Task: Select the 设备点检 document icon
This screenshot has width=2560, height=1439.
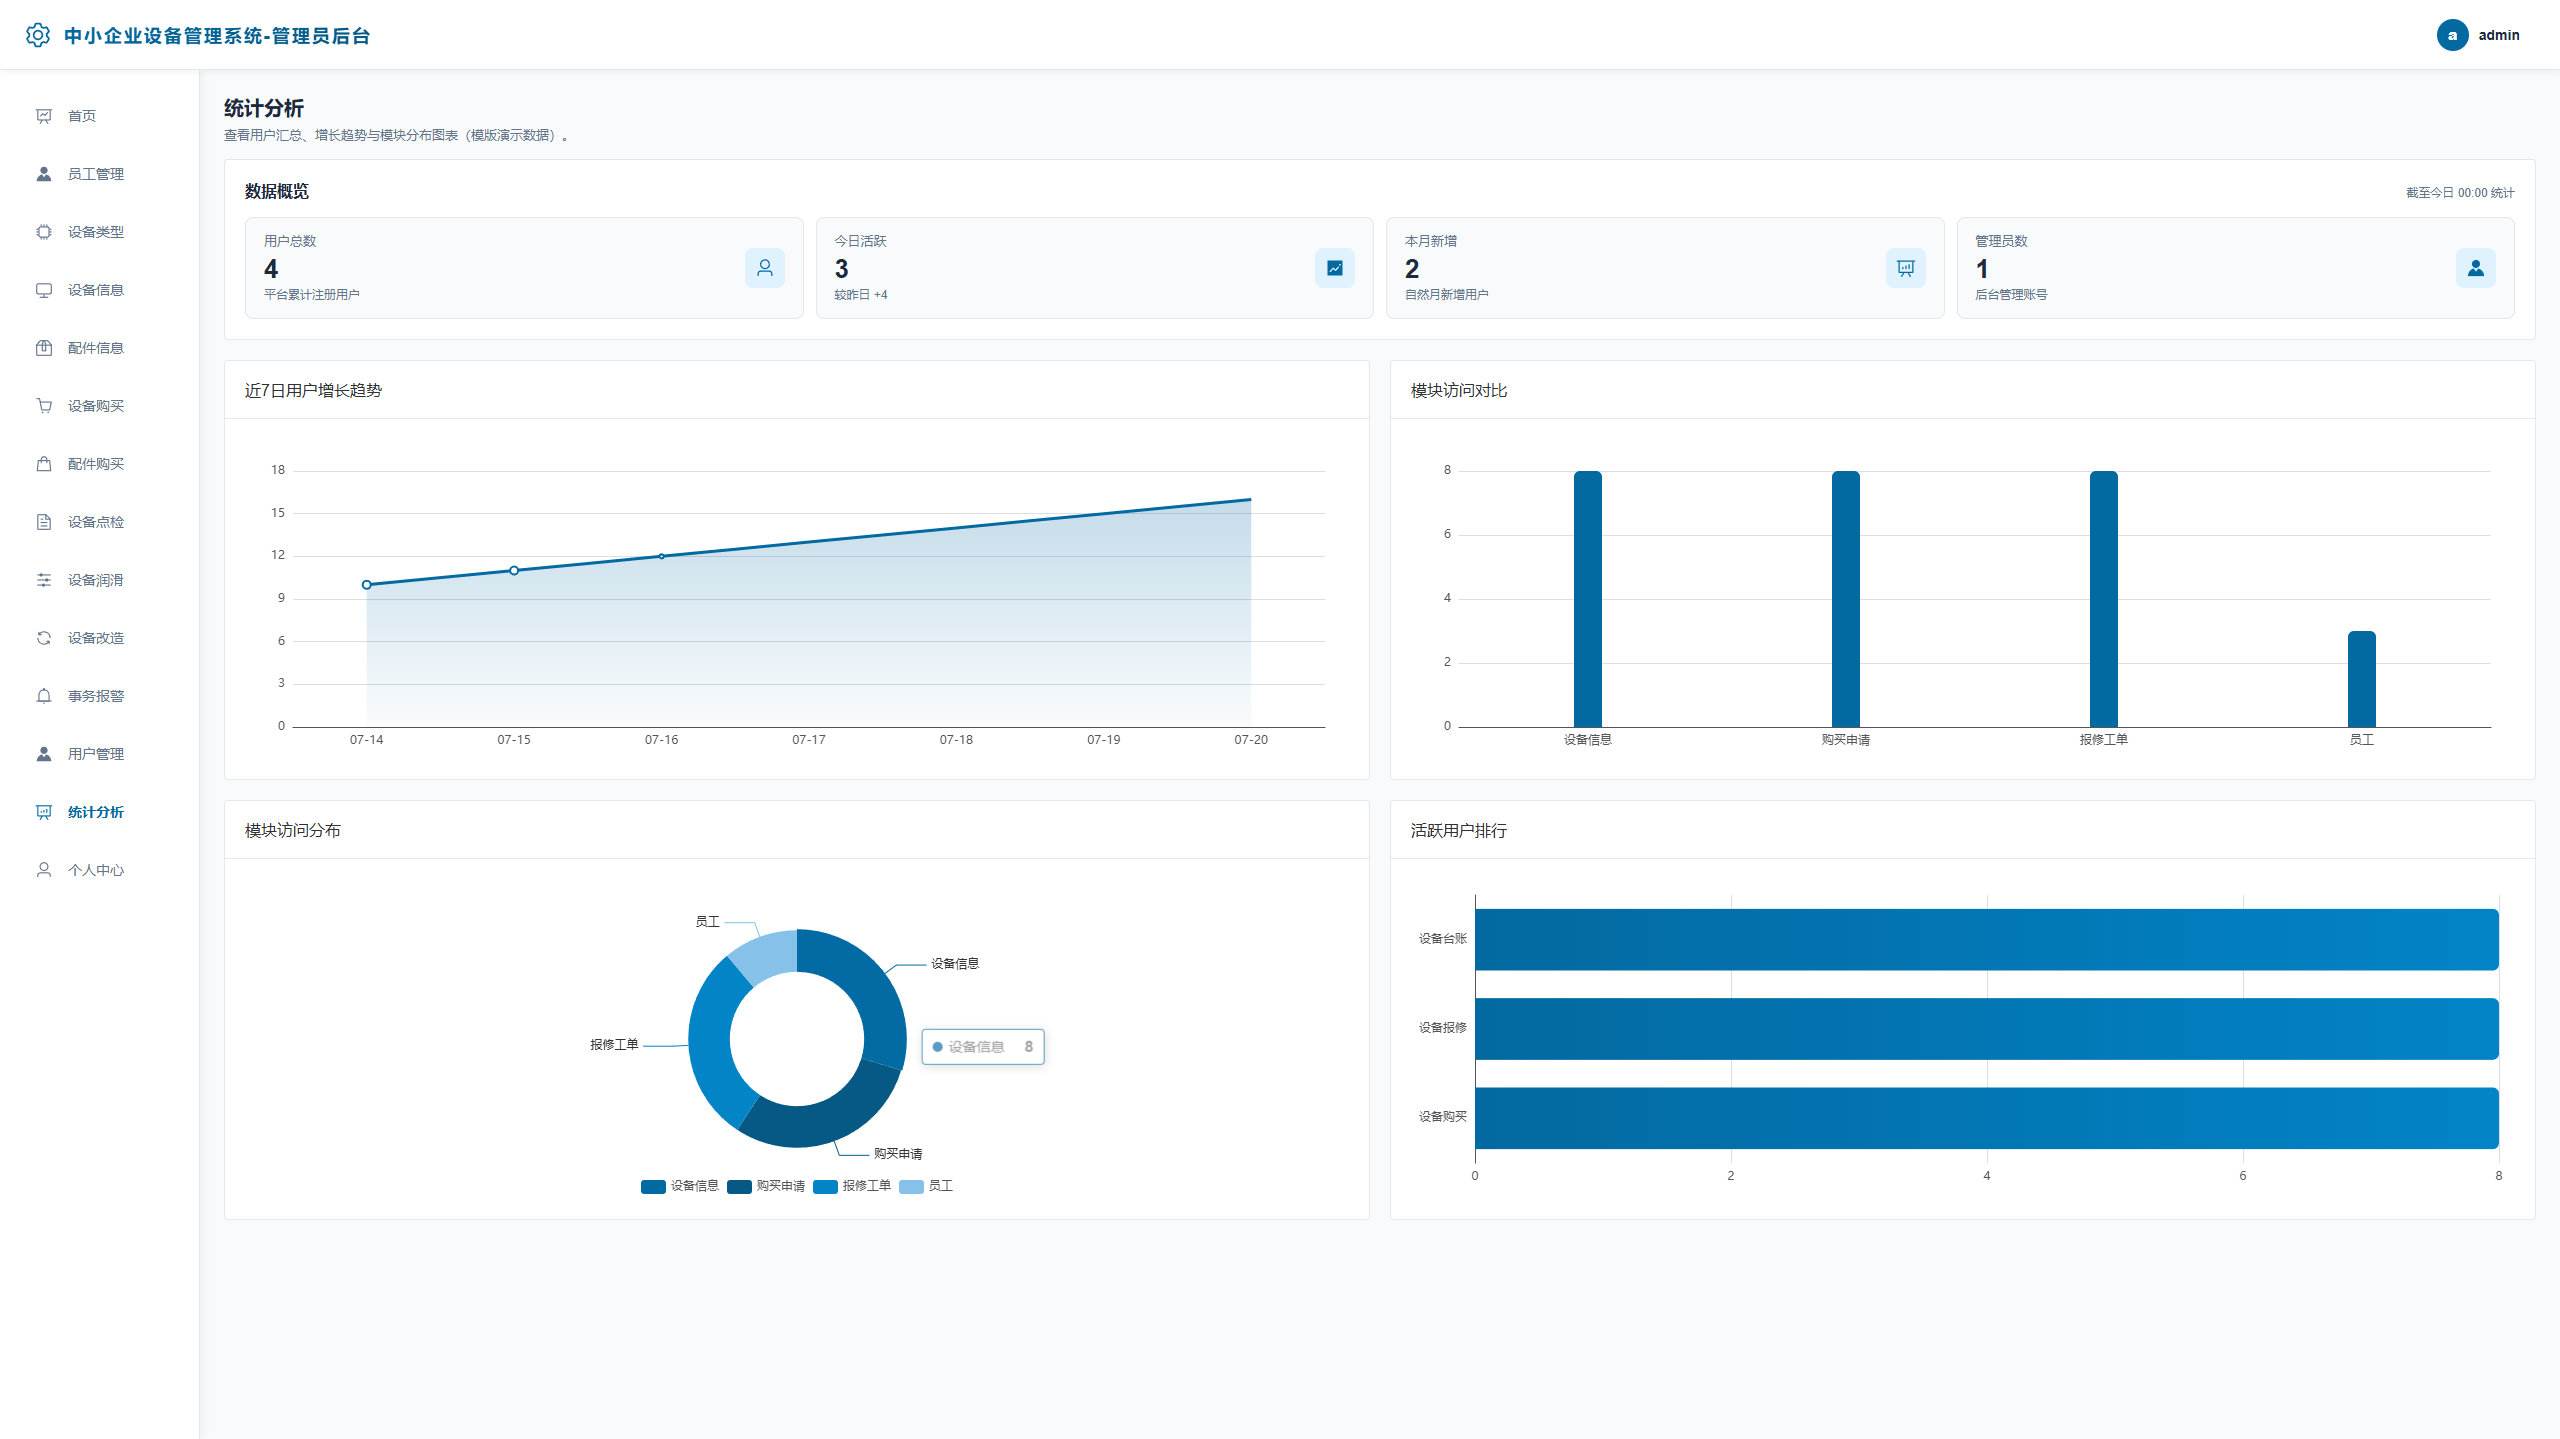Action: coord(44,522)
